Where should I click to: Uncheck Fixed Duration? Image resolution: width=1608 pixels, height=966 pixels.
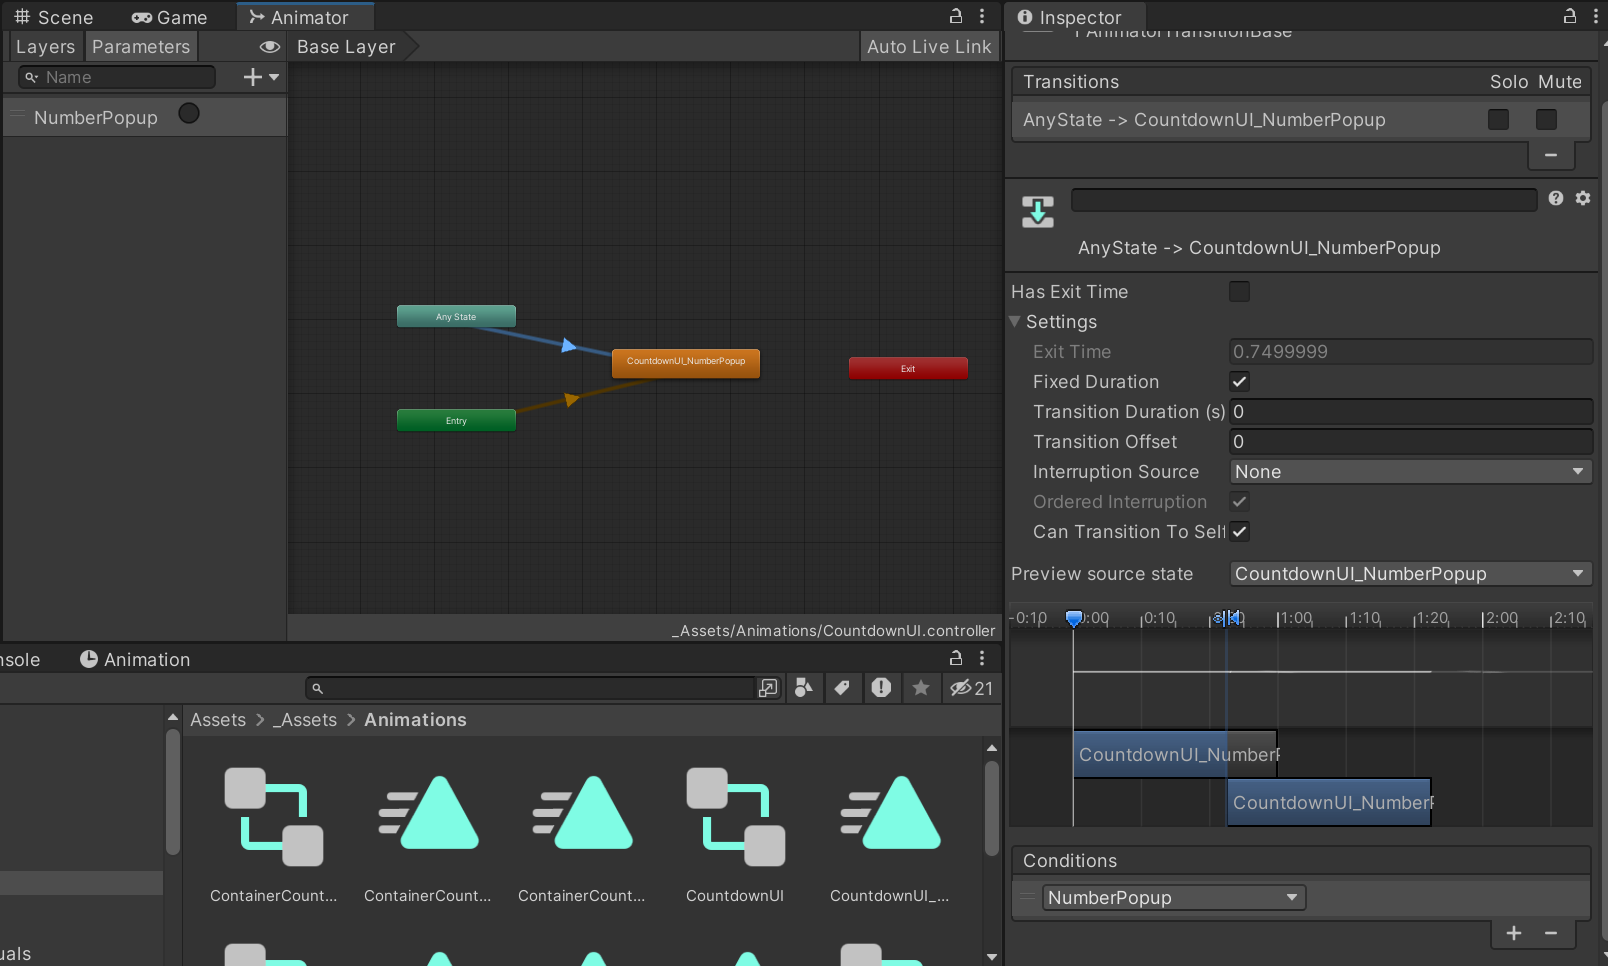point(1239,381)
